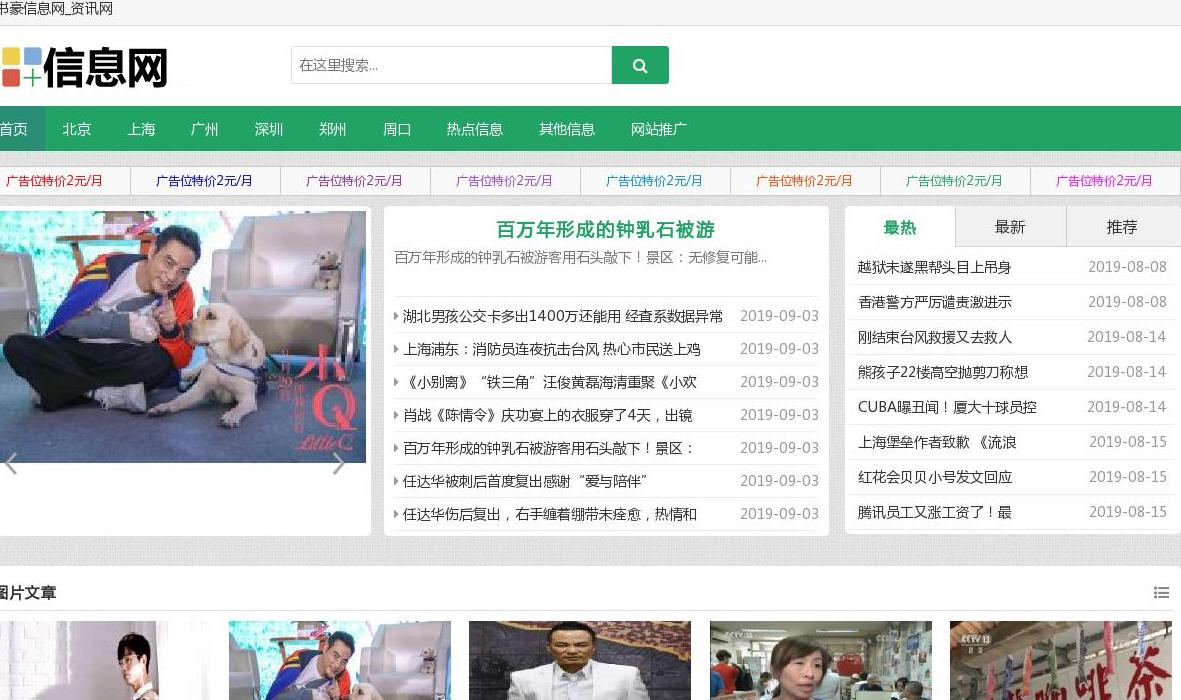Click the arrow bullet before 湖北男孩公交卡 headline
This screenshot has height=700, width=1181.
point(396,316)
